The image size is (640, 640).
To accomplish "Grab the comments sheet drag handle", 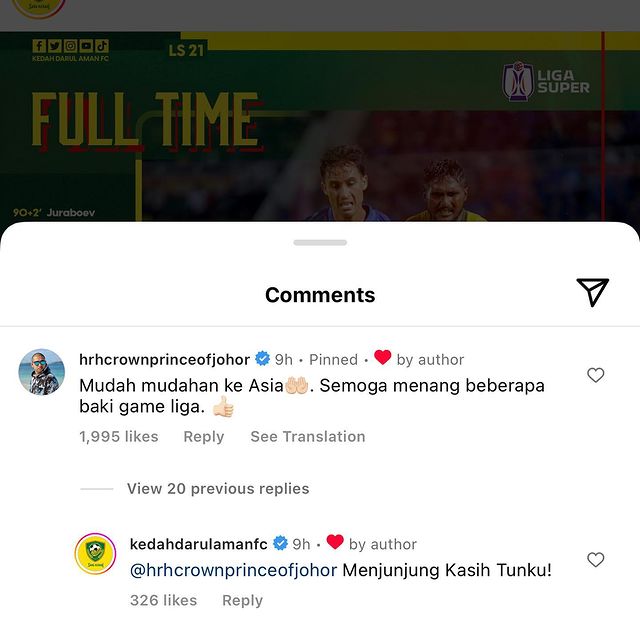I will 320,242.
